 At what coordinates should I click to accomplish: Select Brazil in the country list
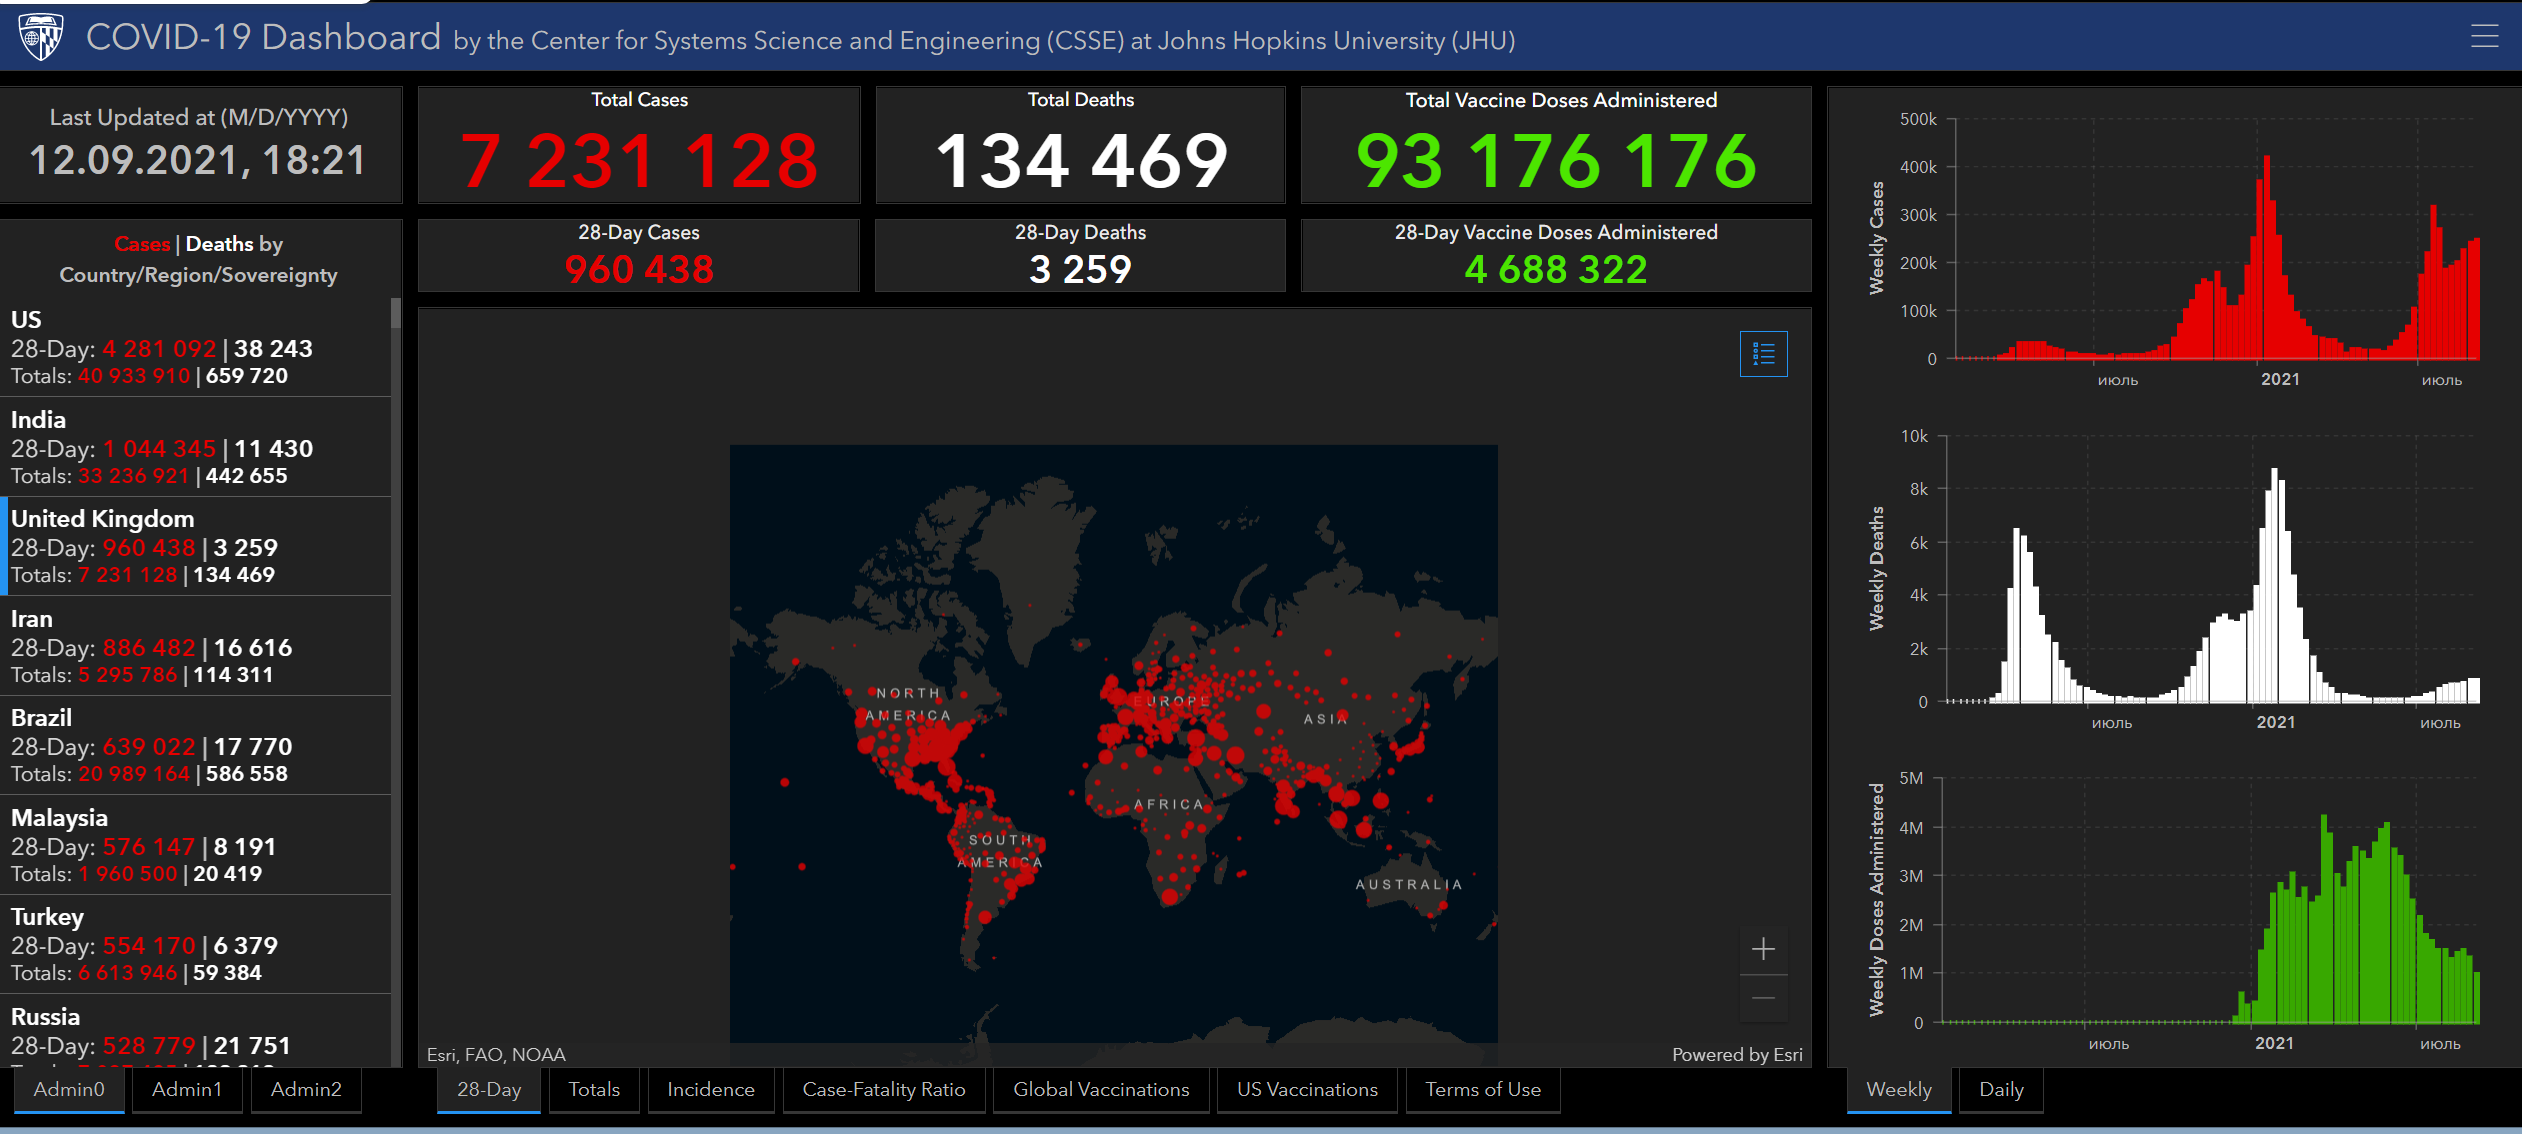click(195, 745)
